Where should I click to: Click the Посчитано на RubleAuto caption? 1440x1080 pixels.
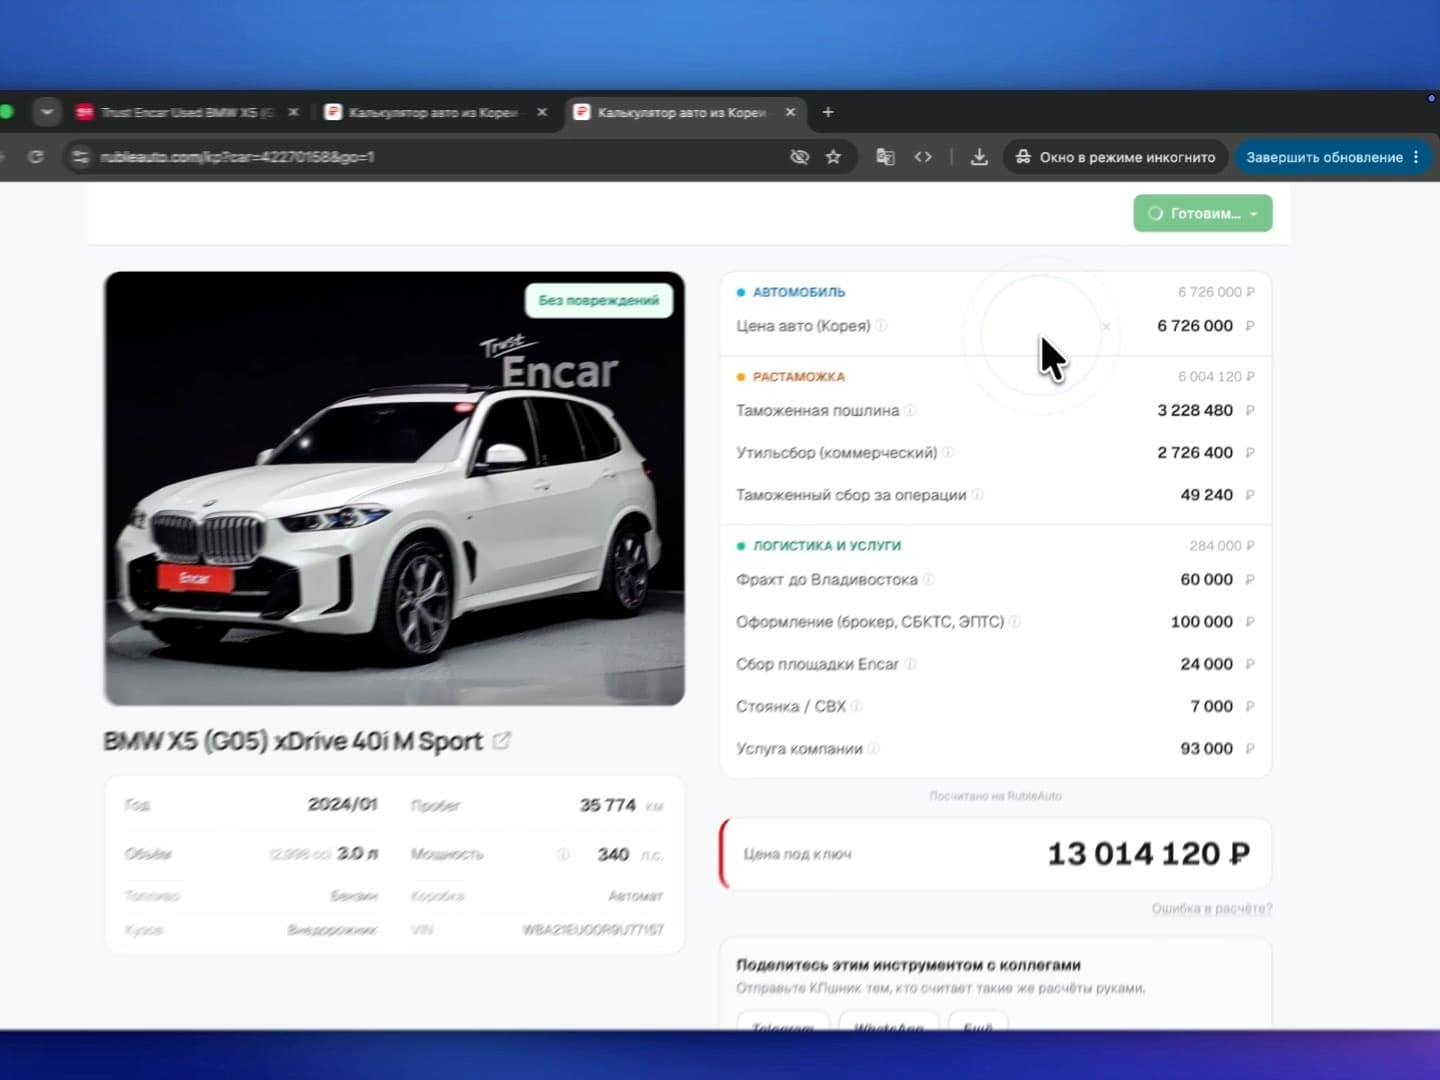click(995, 796)
